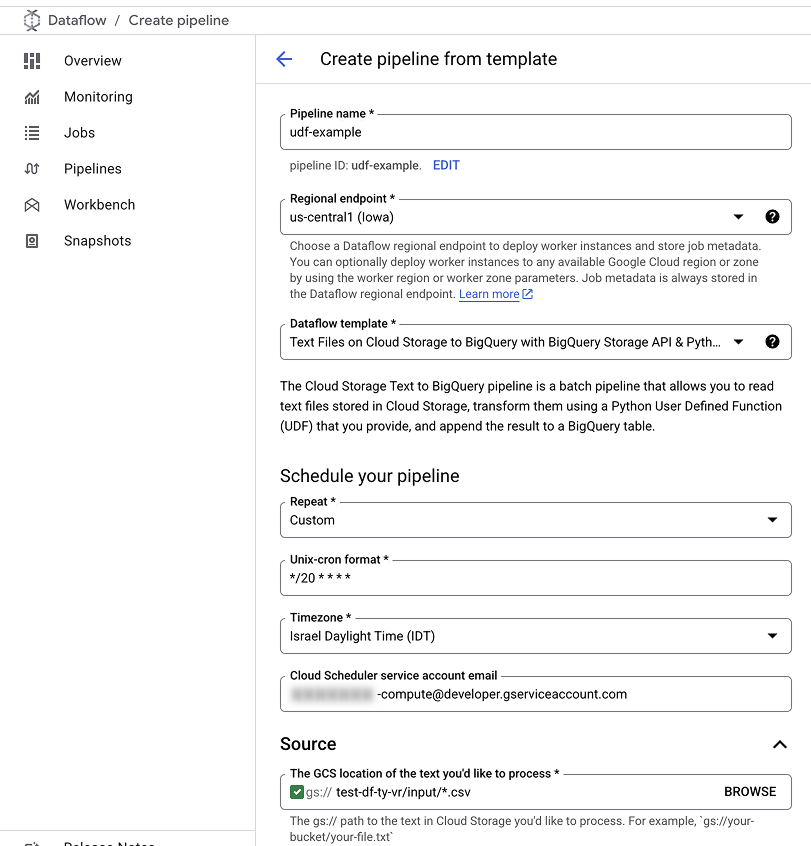Click help icon beside Regional endpoint
Viewport: 811px width, 846px height.
[772, 217]
